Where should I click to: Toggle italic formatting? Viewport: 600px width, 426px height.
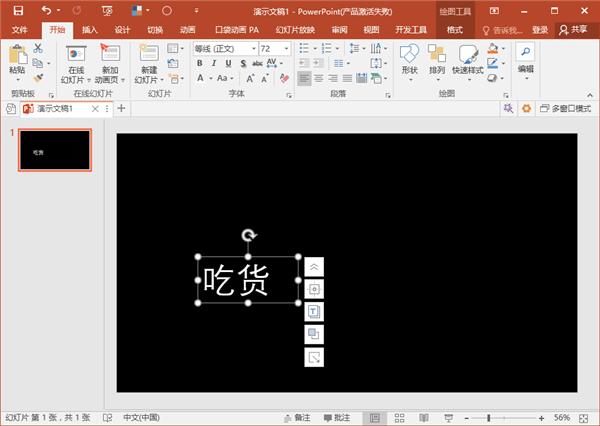[214, 63]
